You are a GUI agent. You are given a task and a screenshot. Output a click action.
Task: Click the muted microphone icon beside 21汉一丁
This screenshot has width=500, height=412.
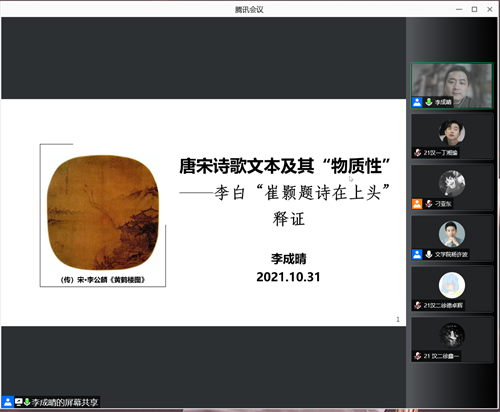coord(417,153)
